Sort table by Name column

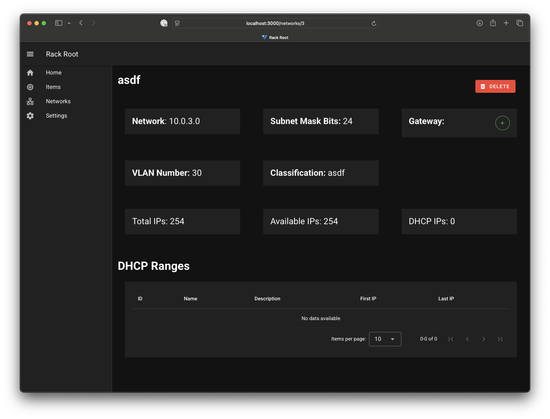(x=190, y=299)
